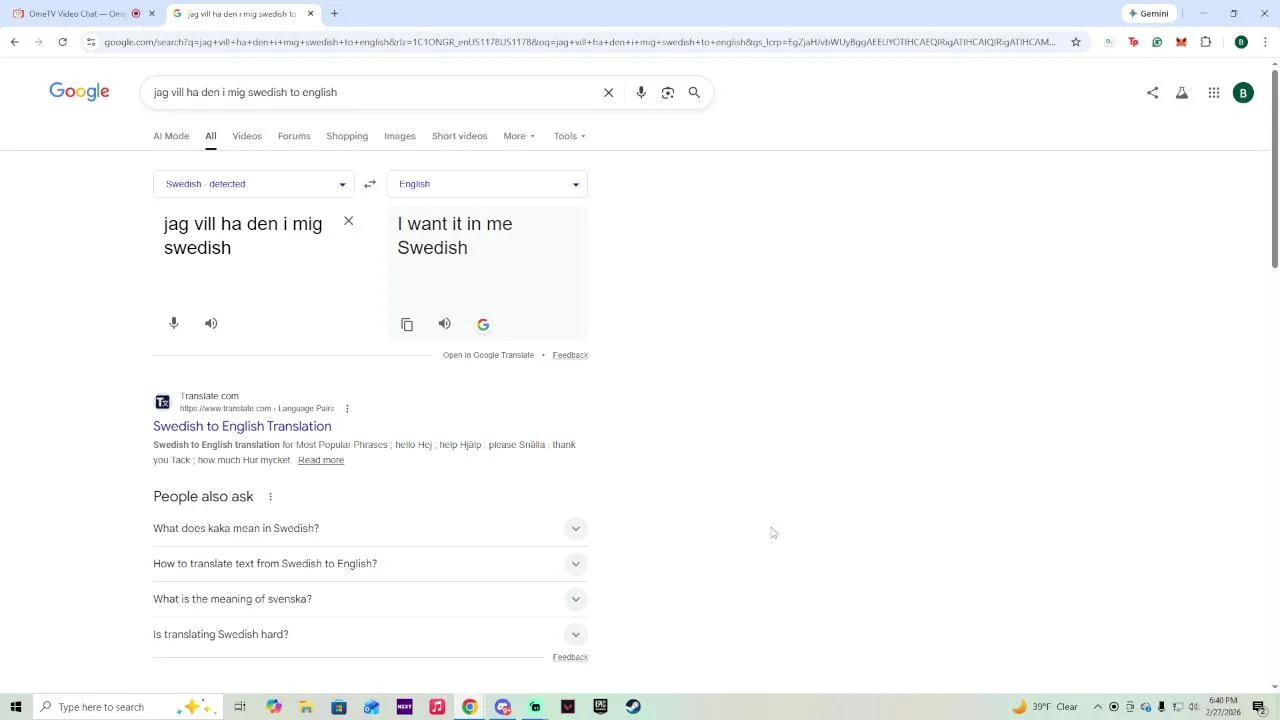
Task: Select the Forums search tab
Action: (294, 136)
